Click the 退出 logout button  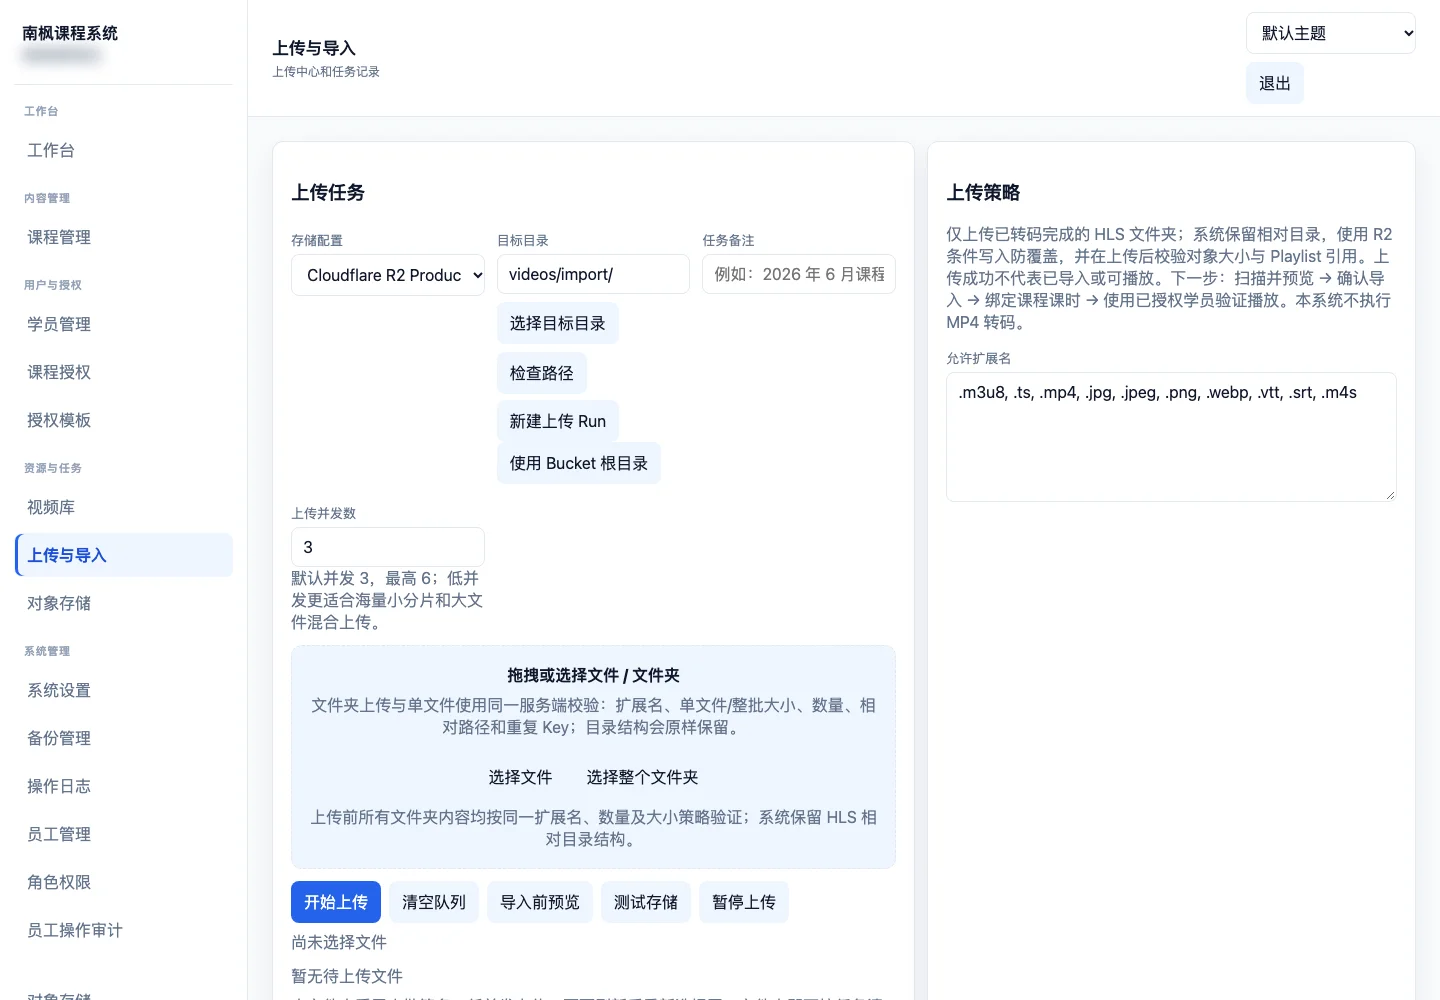coord(1274,83)
